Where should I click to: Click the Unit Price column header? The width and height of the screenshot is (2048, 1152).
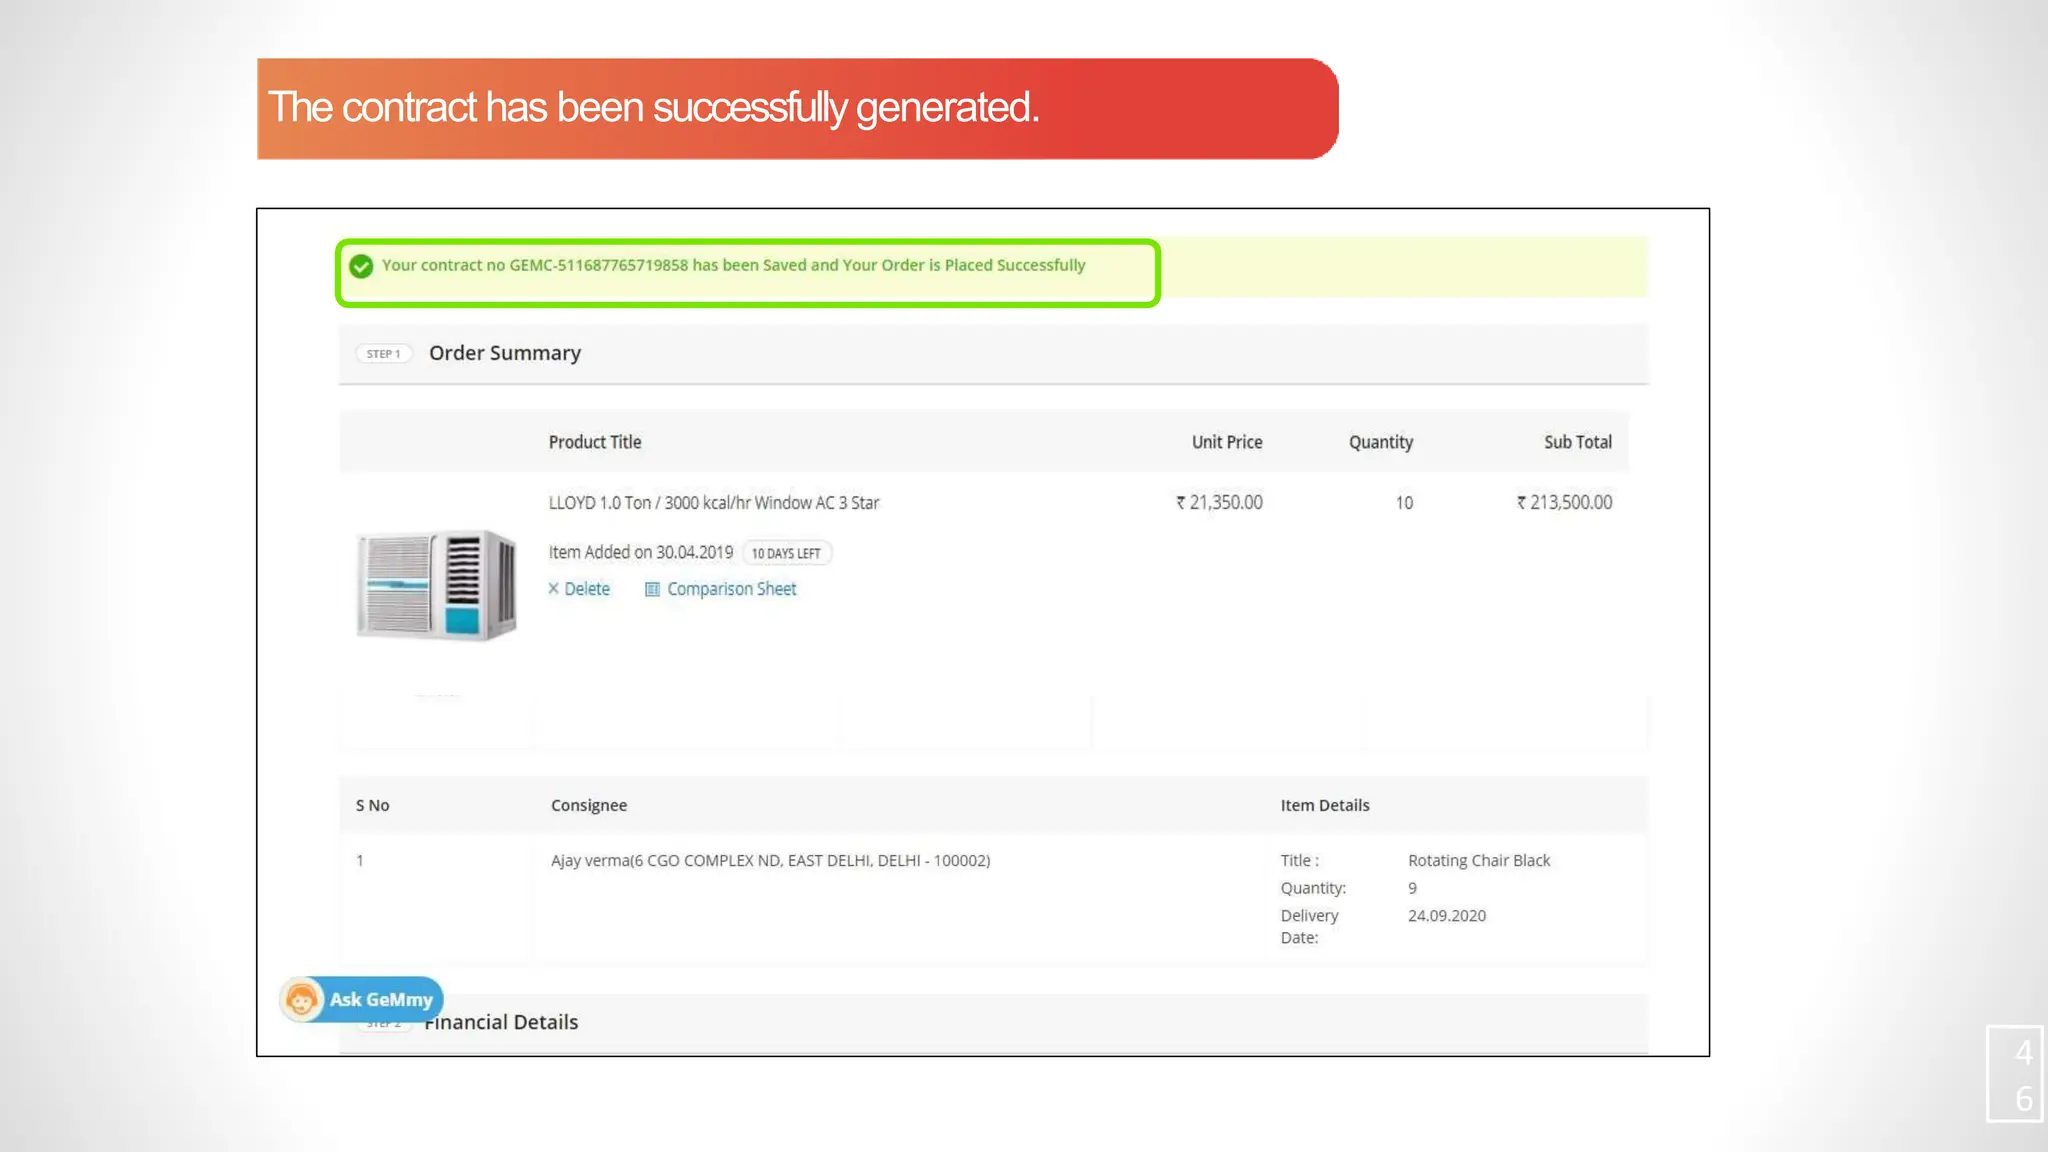(1226, 442)
